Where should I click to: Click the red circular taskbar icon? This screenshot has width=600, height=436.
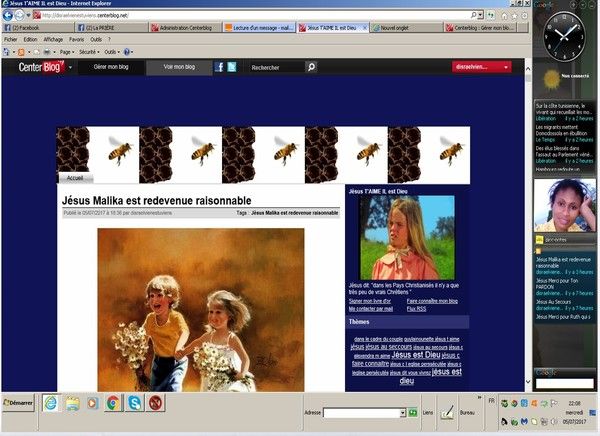[155, 403]
